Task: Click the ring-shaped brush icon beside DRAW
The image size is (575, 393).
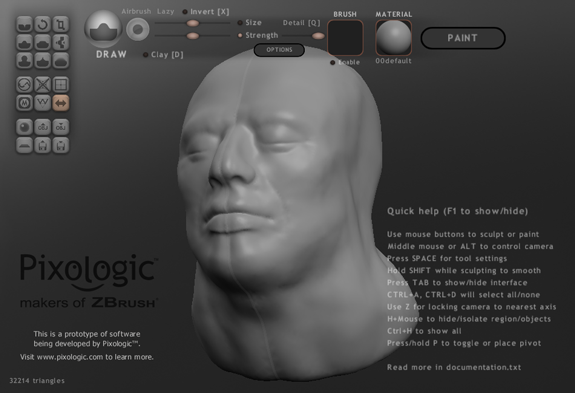Action: click(138, 29)
